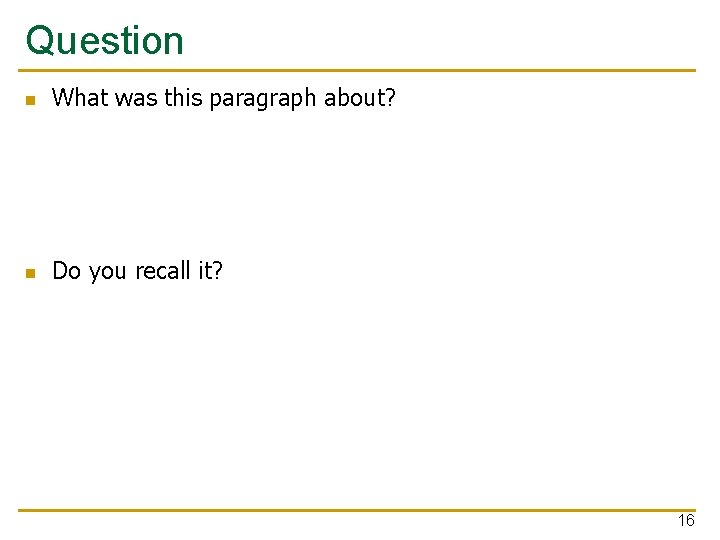Click the slide number 16
720x540 pixels.
coord(686,520)
